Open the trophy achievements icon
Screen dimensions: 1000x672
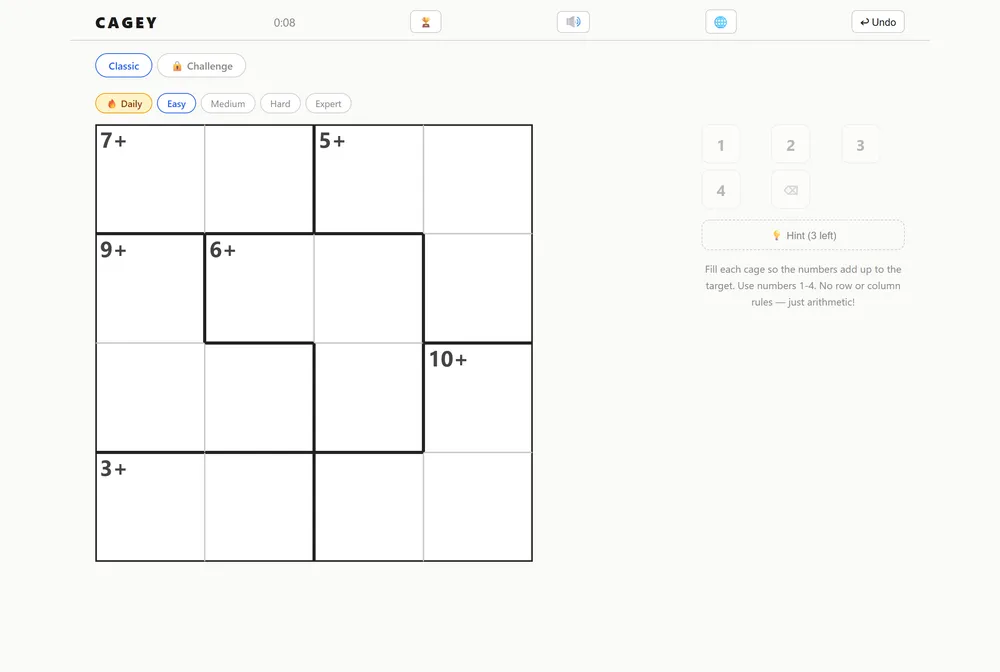coord(425,22)
